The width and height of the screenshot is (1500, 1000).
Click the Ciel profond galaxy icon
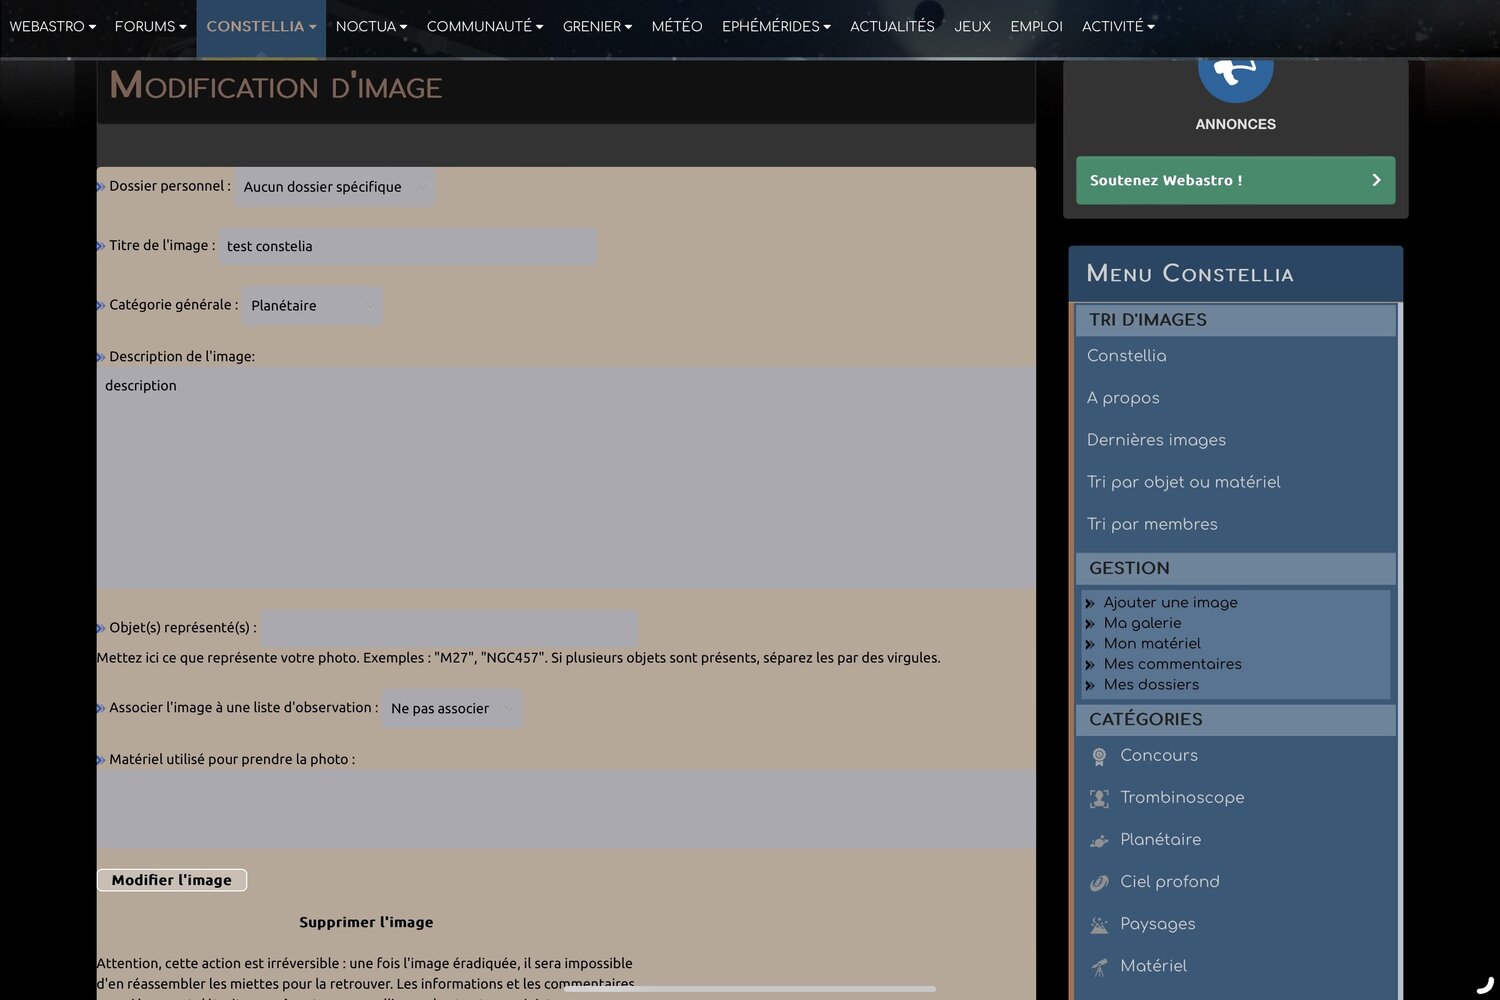(x=1099, y=883)
